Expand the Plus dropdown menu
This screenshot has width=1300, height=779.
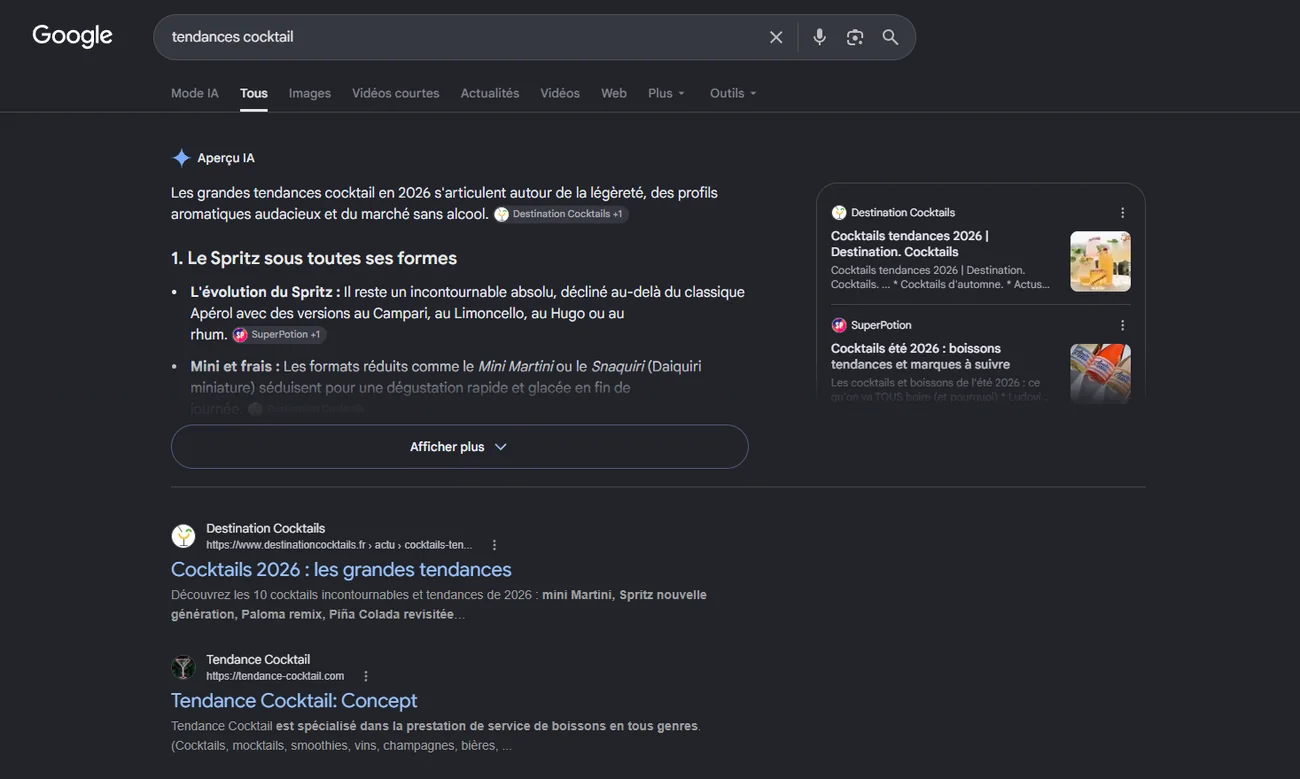coord(666,93)
